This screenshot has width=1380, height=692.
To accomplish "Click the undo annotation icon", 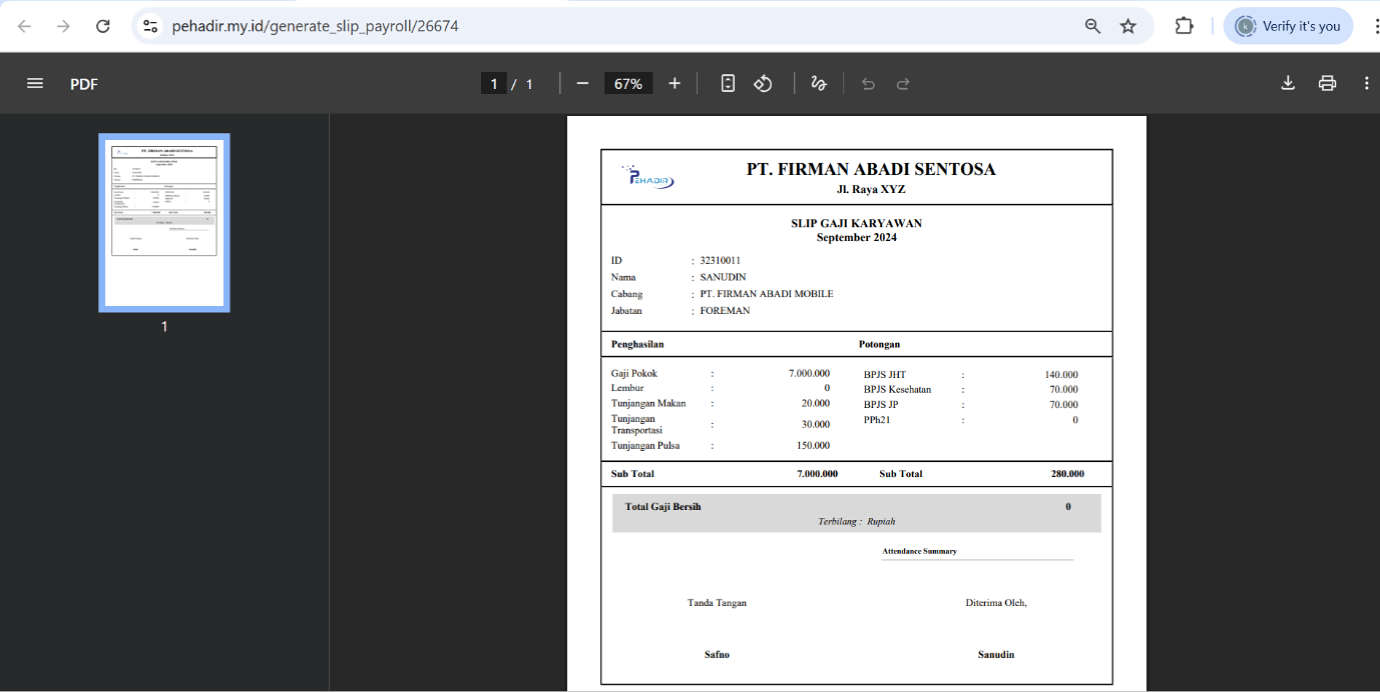I will (x=868, y=83).
